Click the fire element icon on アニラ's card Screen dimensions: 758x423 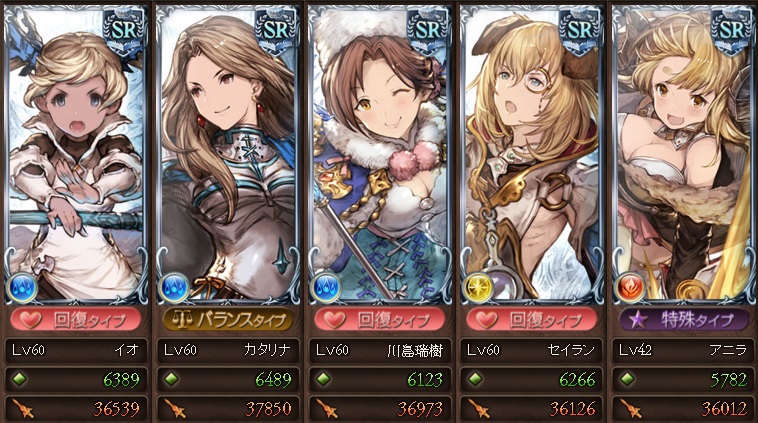(629, 288)
